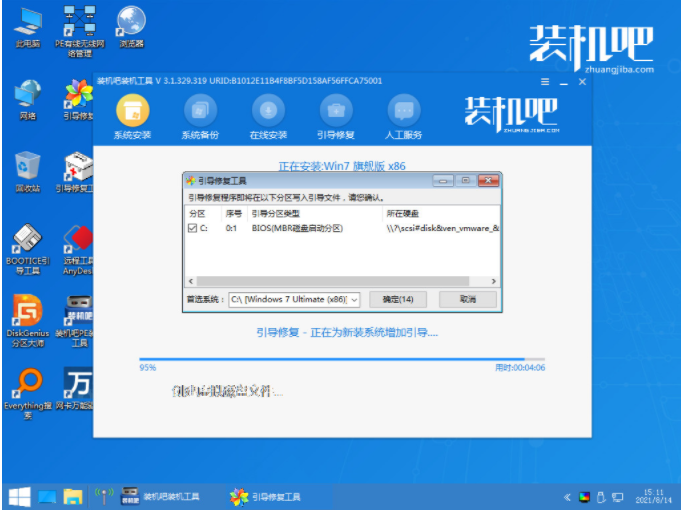Select the 引导修复 toolbox icon
The image size is (681, 511).
point(336,111)
